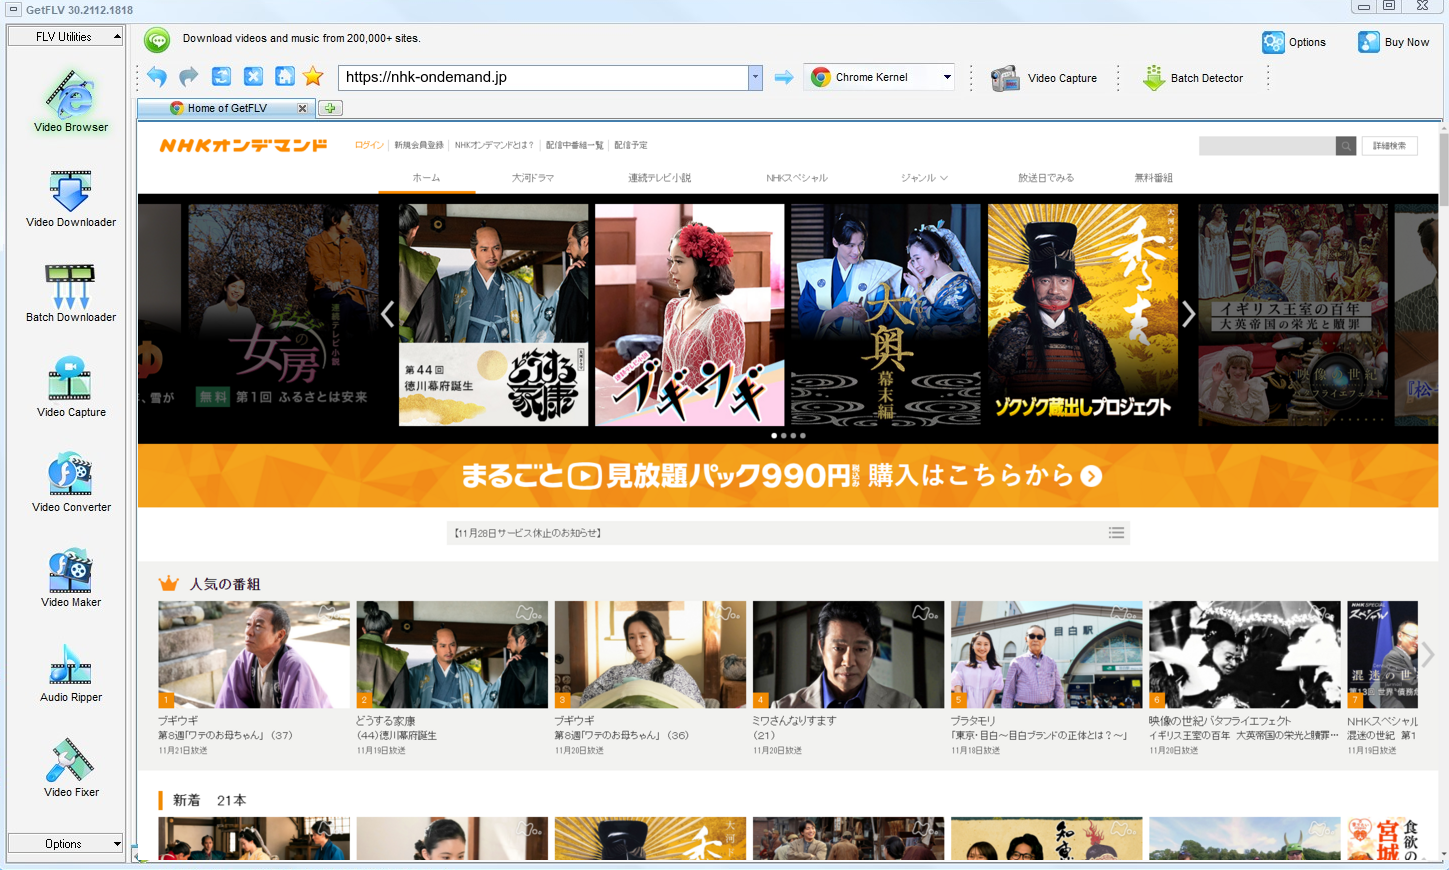Open ranked #5 ブラタモリ thumbnail

point(1046,655)
